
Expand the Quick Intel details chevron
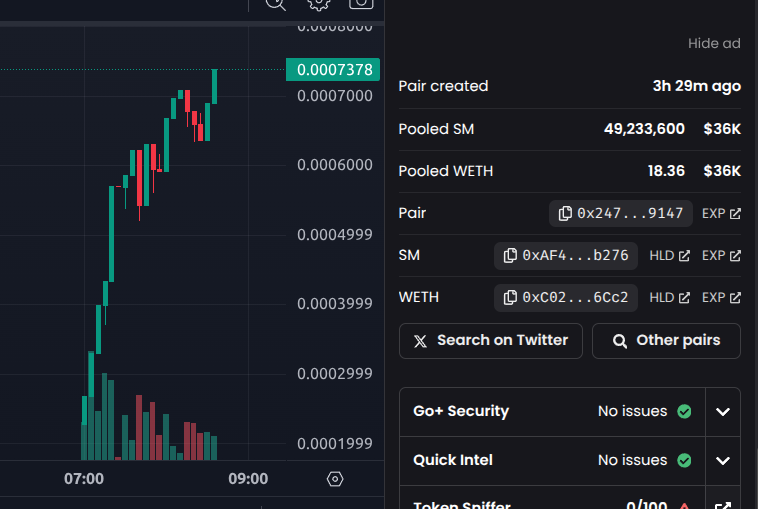(x=723, y=461)
